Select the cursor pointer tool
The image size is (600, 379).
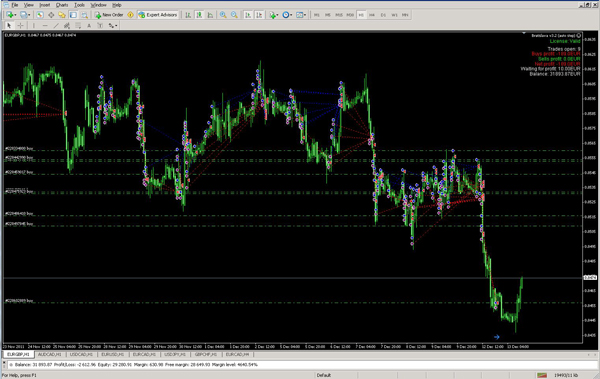point(9,26)
